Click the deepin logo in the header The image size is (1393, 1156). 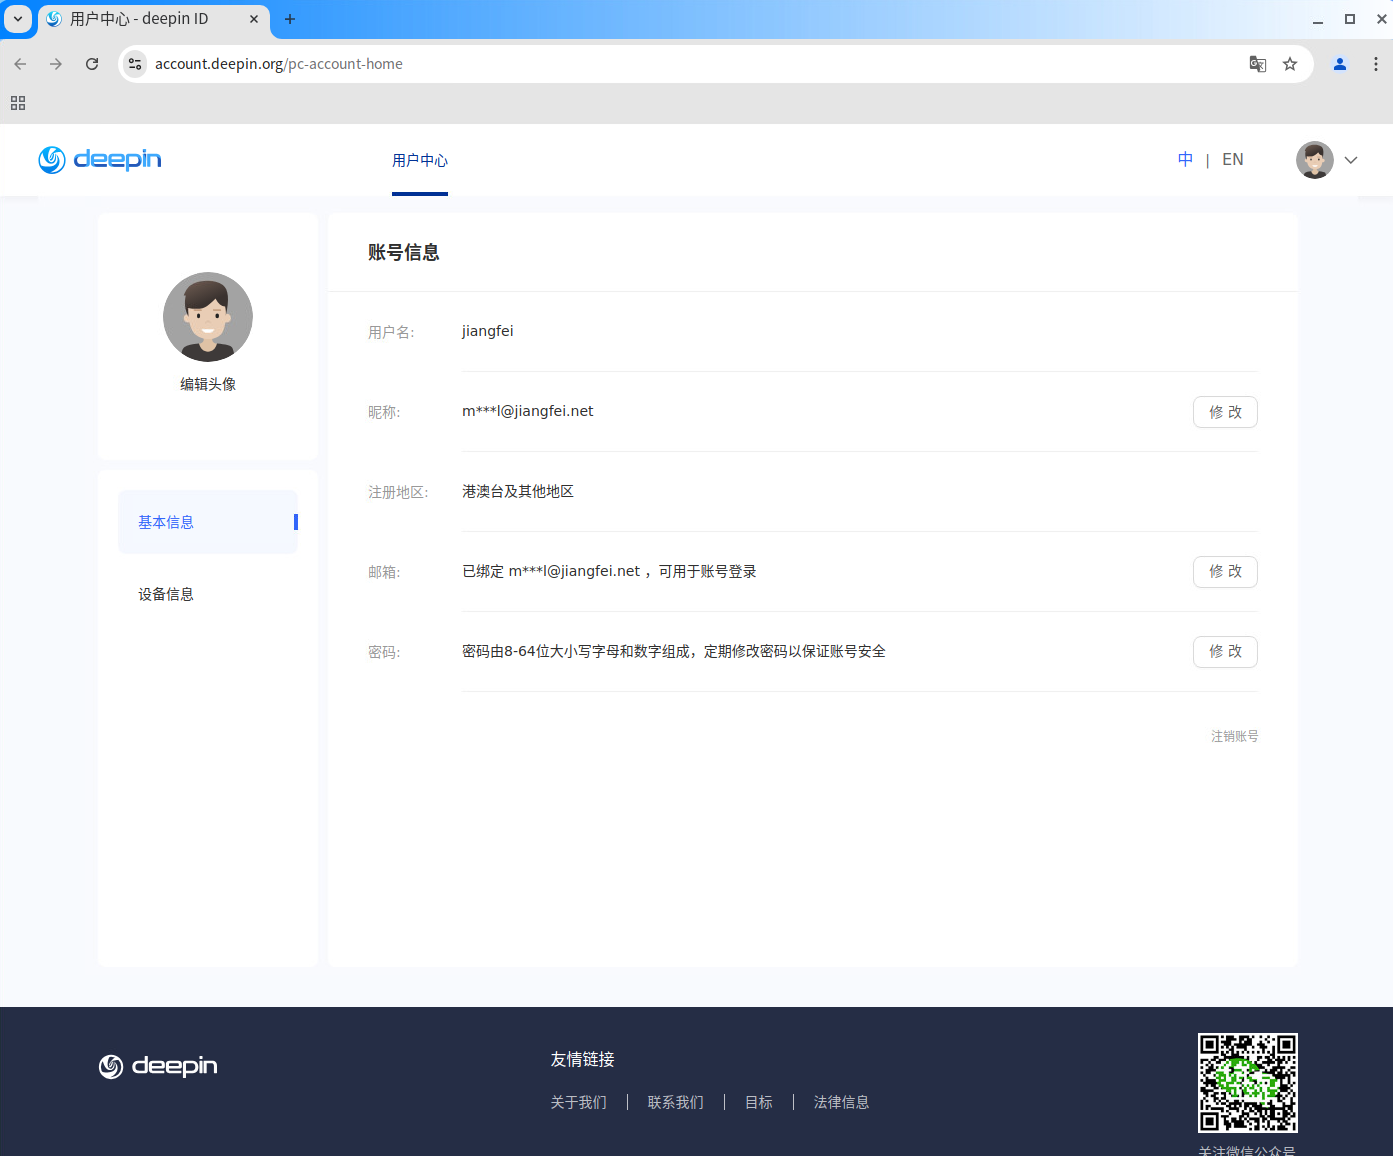(100, 160)
